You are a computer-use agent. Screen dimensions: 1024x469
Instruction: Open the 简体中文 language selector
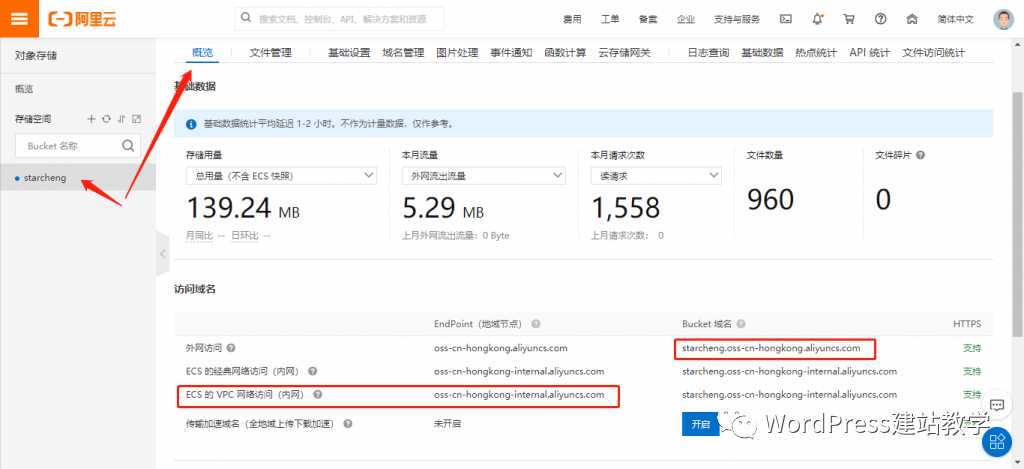pyautogui.click(x=955, y=19)
